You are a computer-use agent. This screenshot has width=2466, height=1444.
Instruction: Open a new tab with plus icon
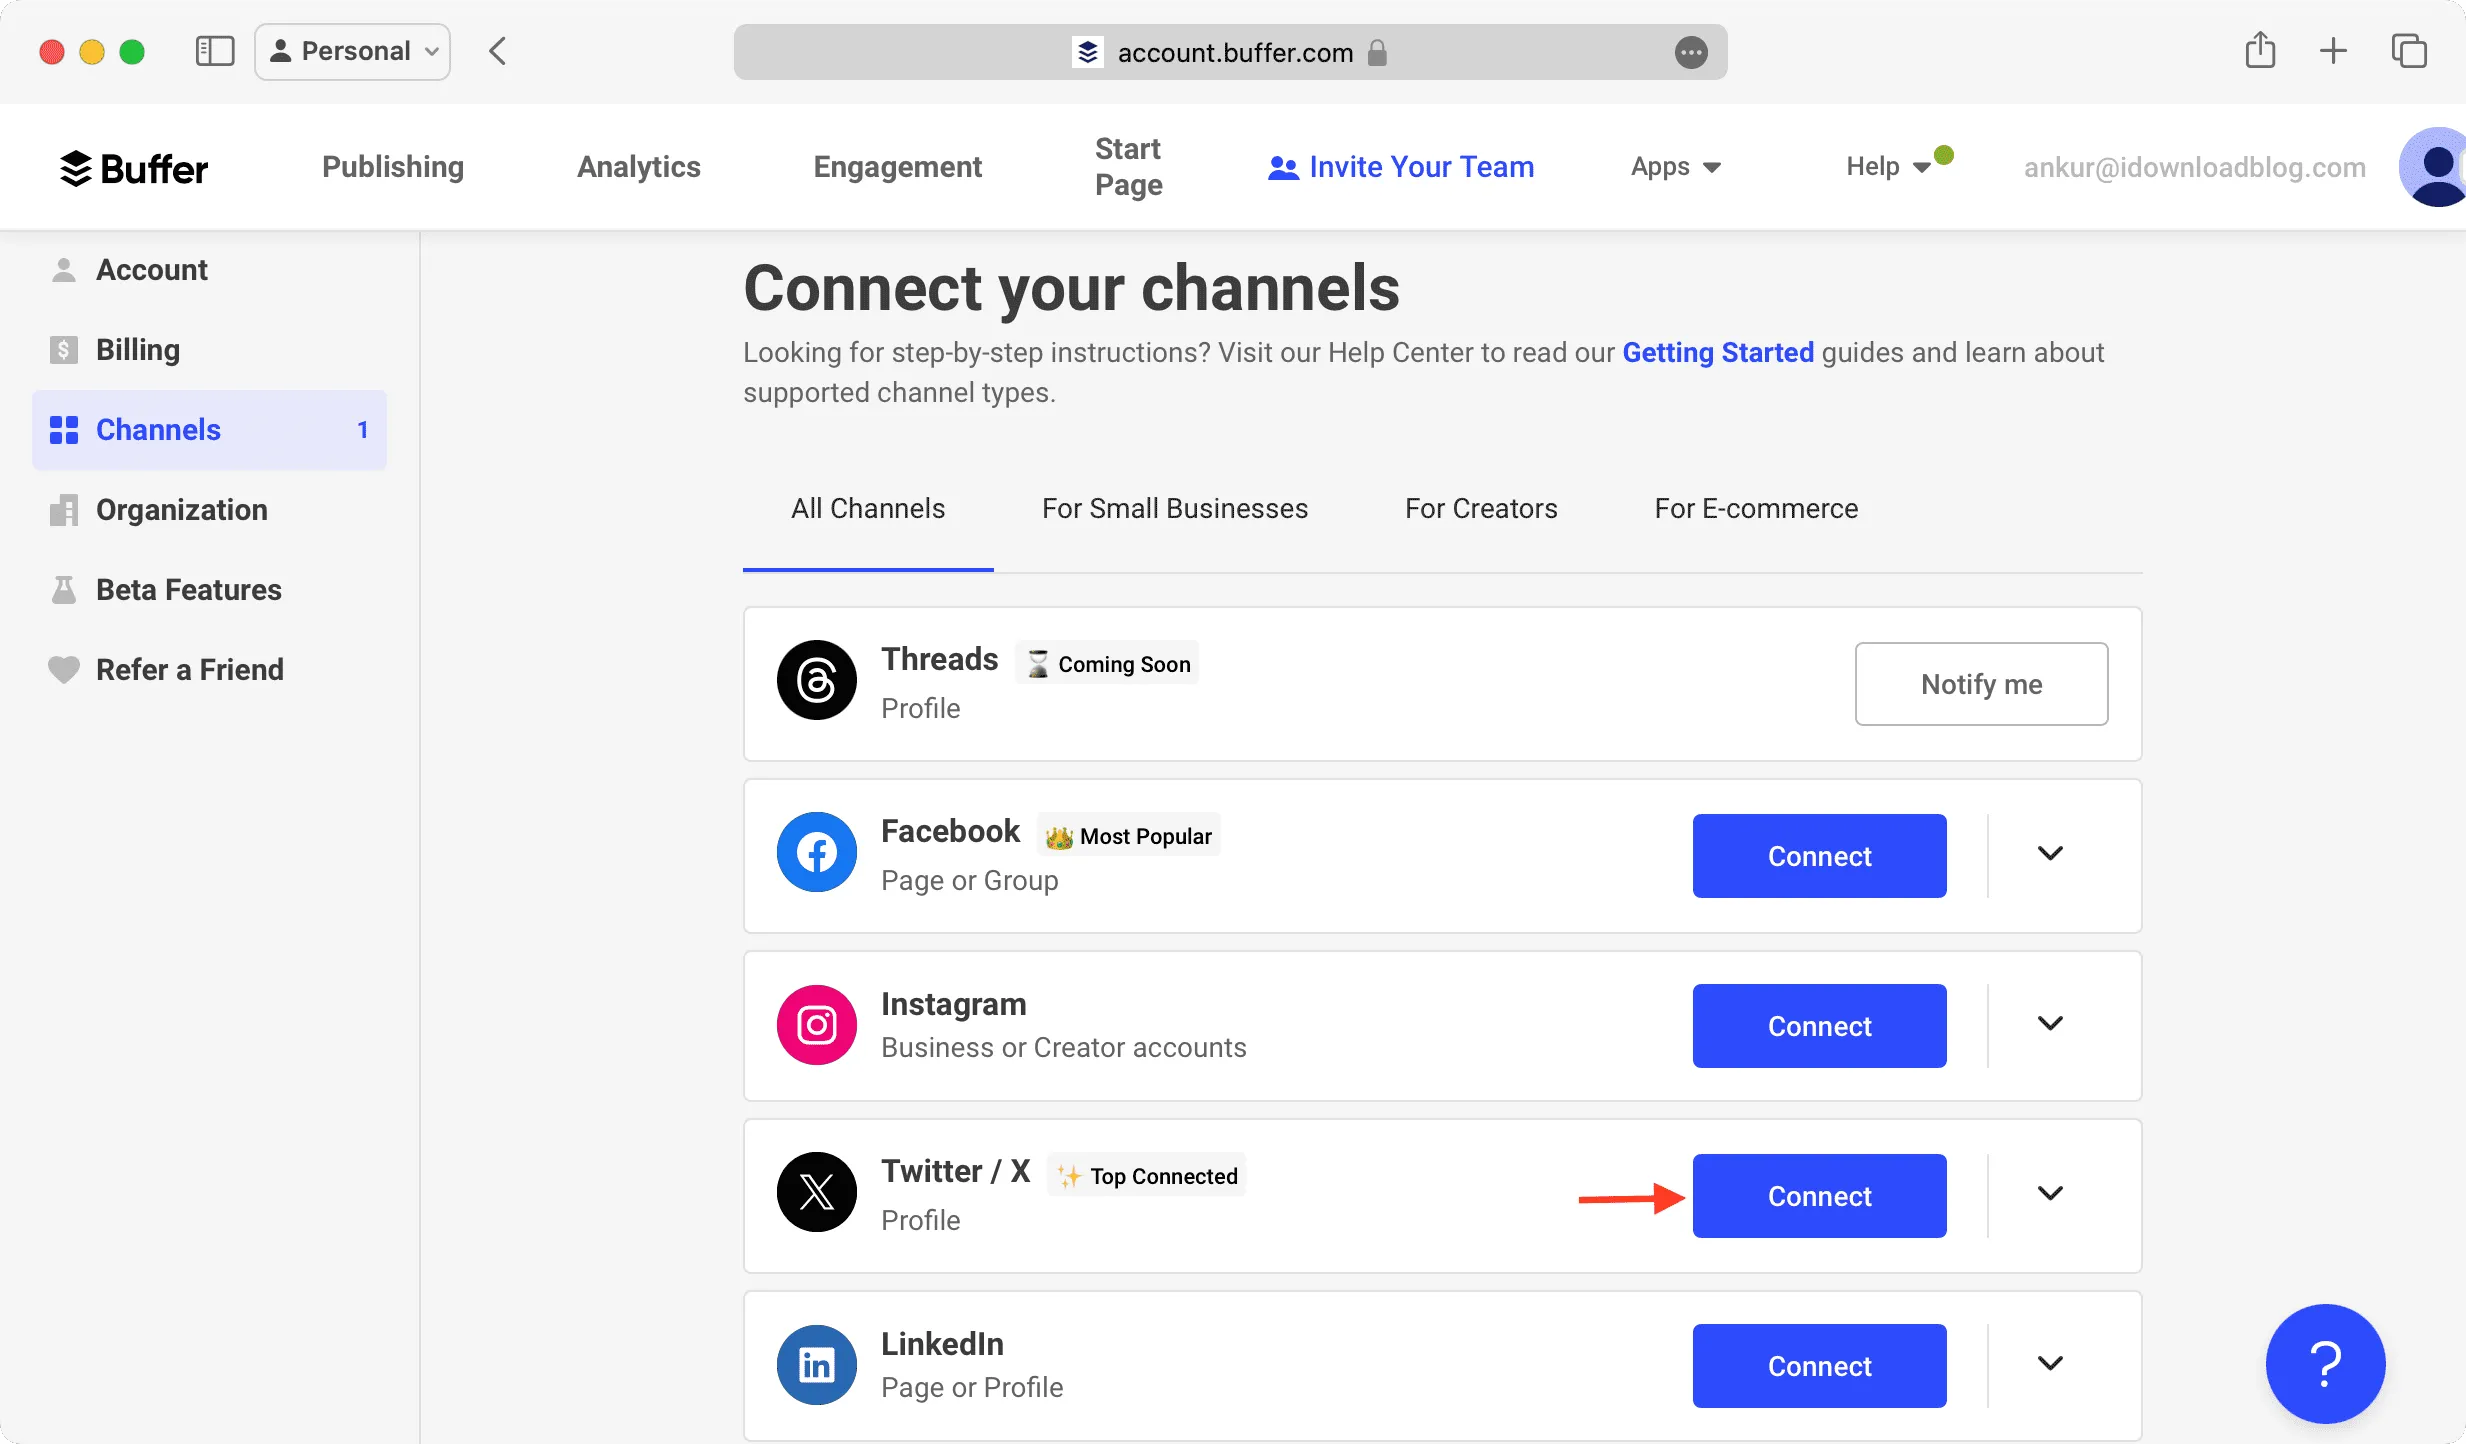pyautogui.click(x=2333, y=51)
